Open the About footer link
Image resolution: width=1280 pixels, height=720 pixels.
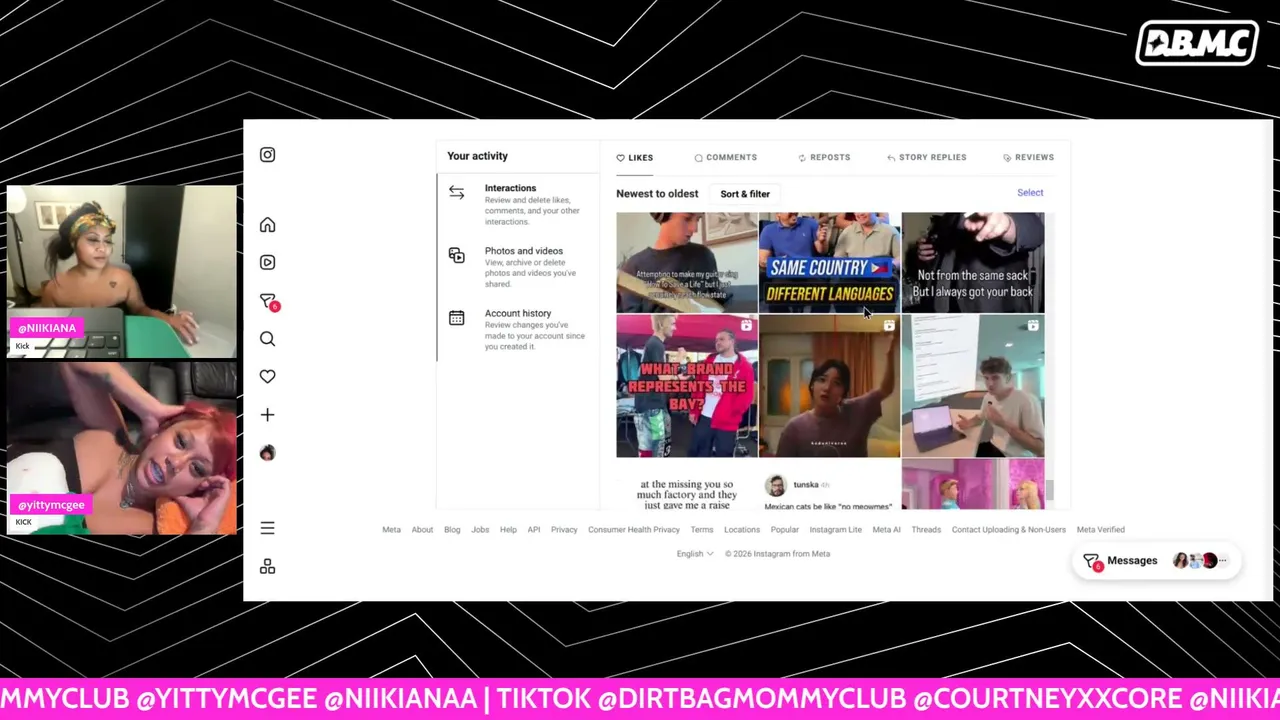tap(422, 530)
